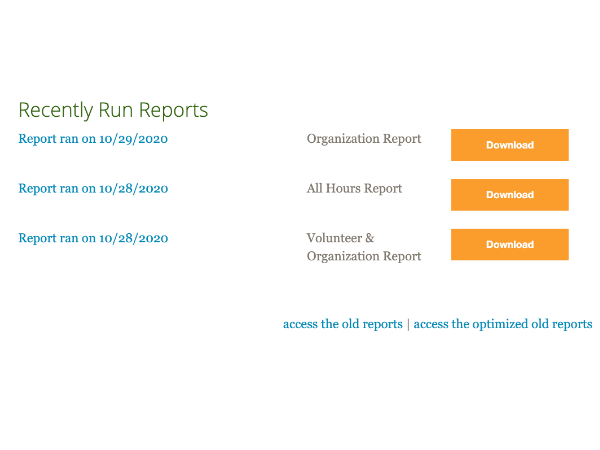Follow the 'access the old reports' link

click(343, 324)
